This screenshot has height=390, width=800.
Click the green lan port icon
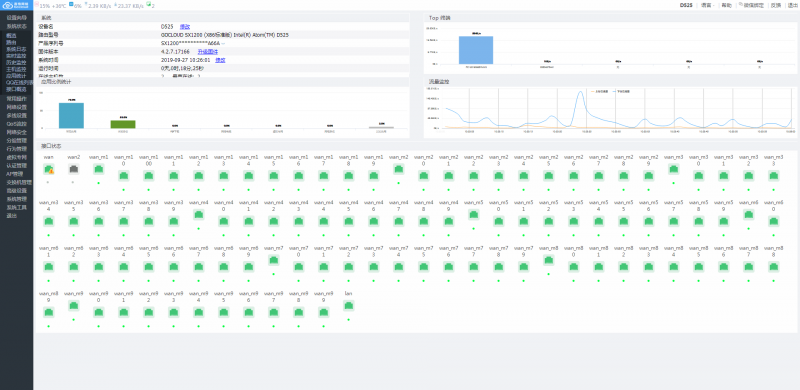(x=348, y=306)
